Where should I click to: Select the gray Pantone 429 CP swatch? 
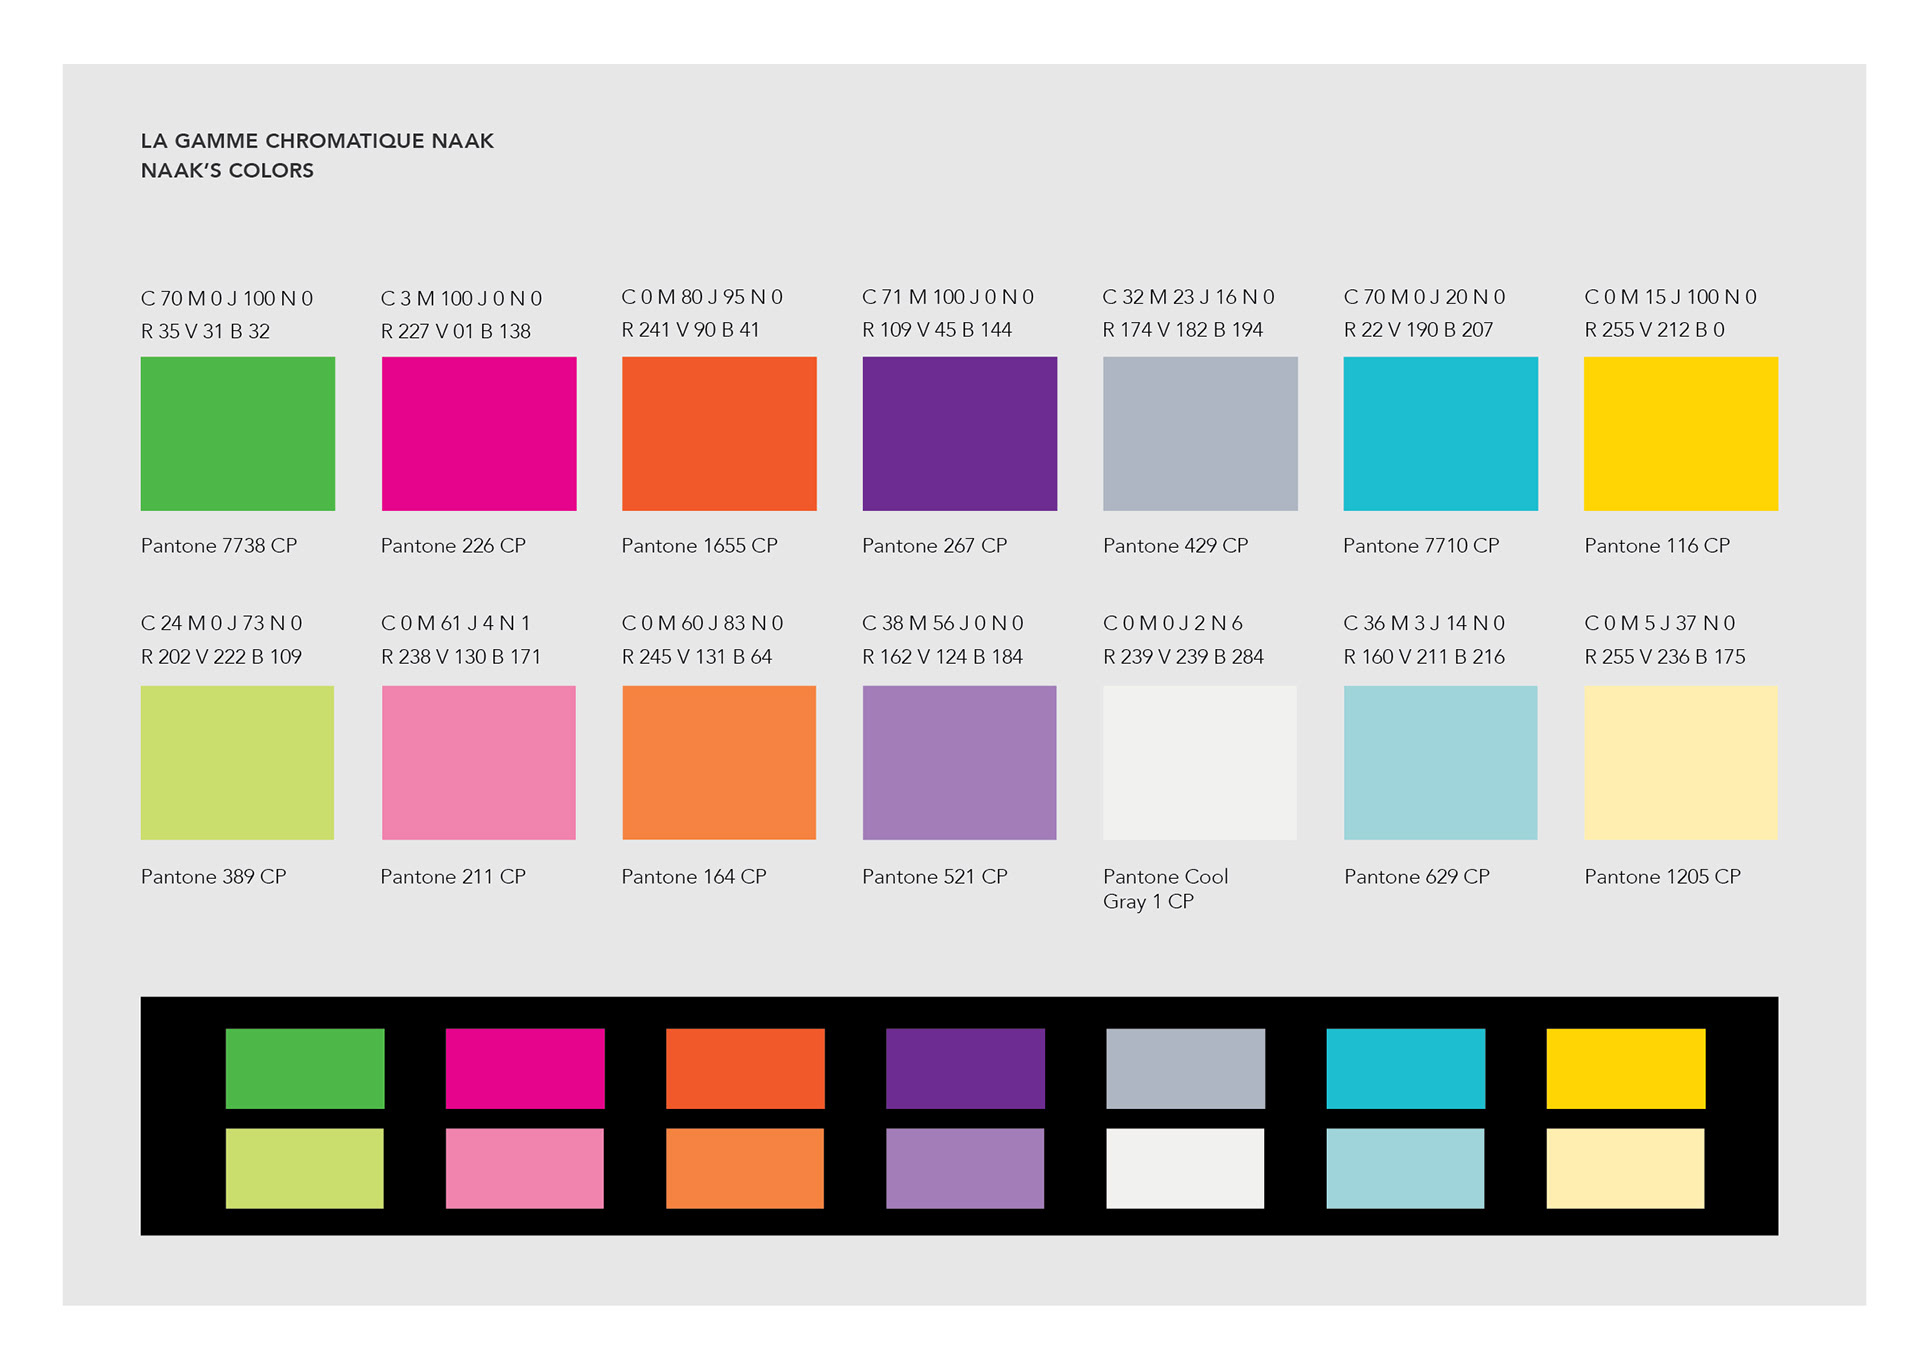click(1200, 434)
